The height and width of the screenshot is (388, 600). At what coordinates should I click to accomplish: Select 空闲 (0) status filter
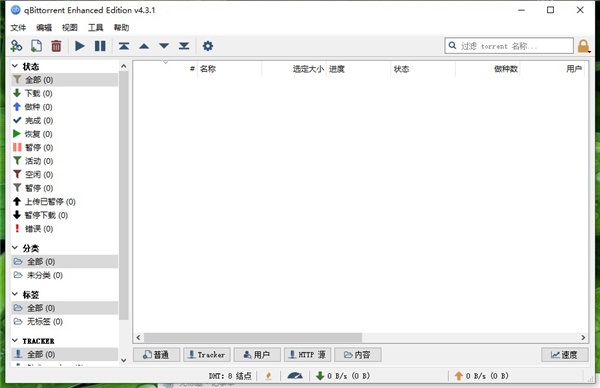(x=64, y=174)
